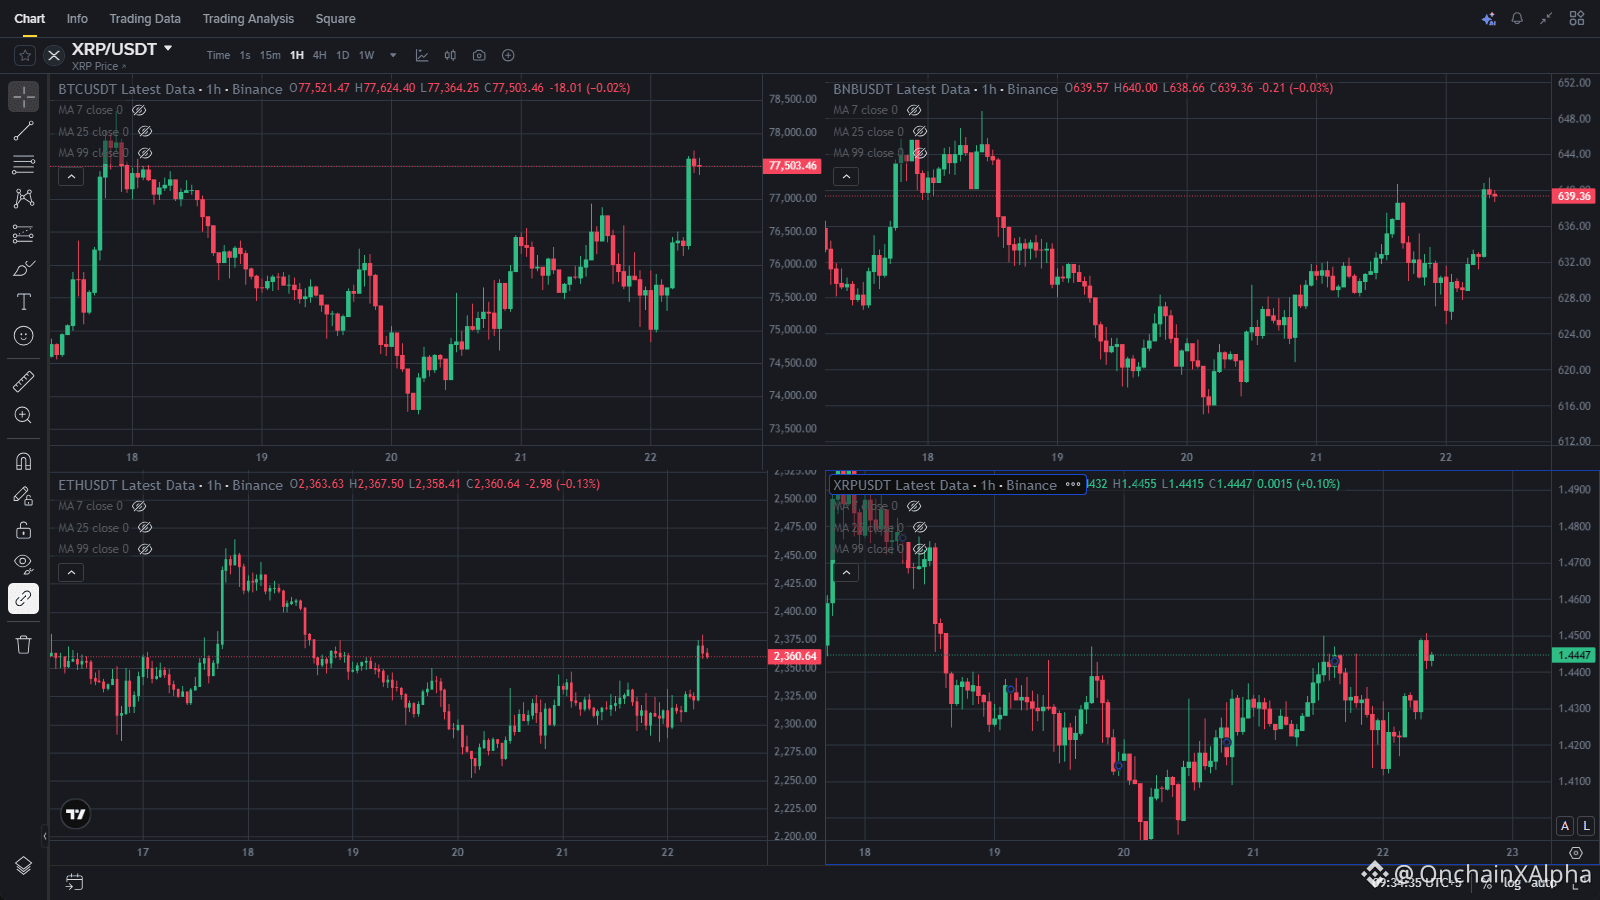Toggle log scale L button
The image size is (1600, 900).
click(x=1585, y=826)
